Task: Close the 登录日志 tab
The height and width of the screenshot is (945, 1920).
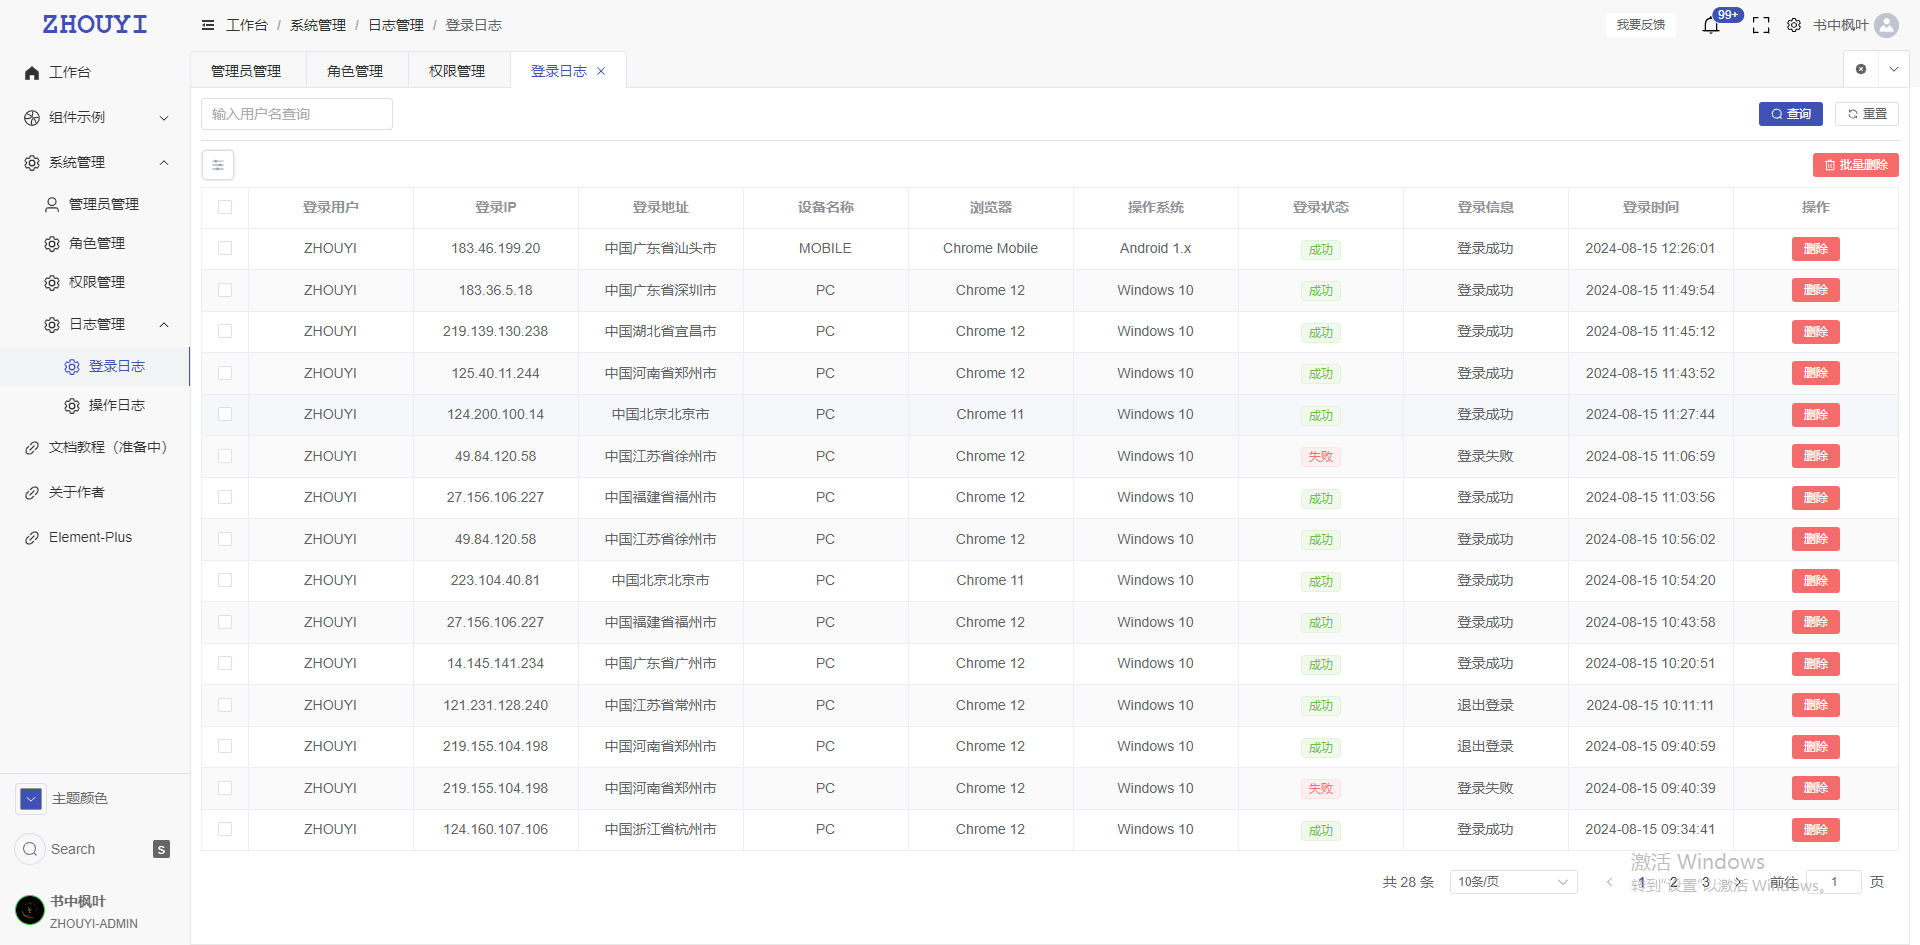Action: pyautogui.click(x=601, y=71)
